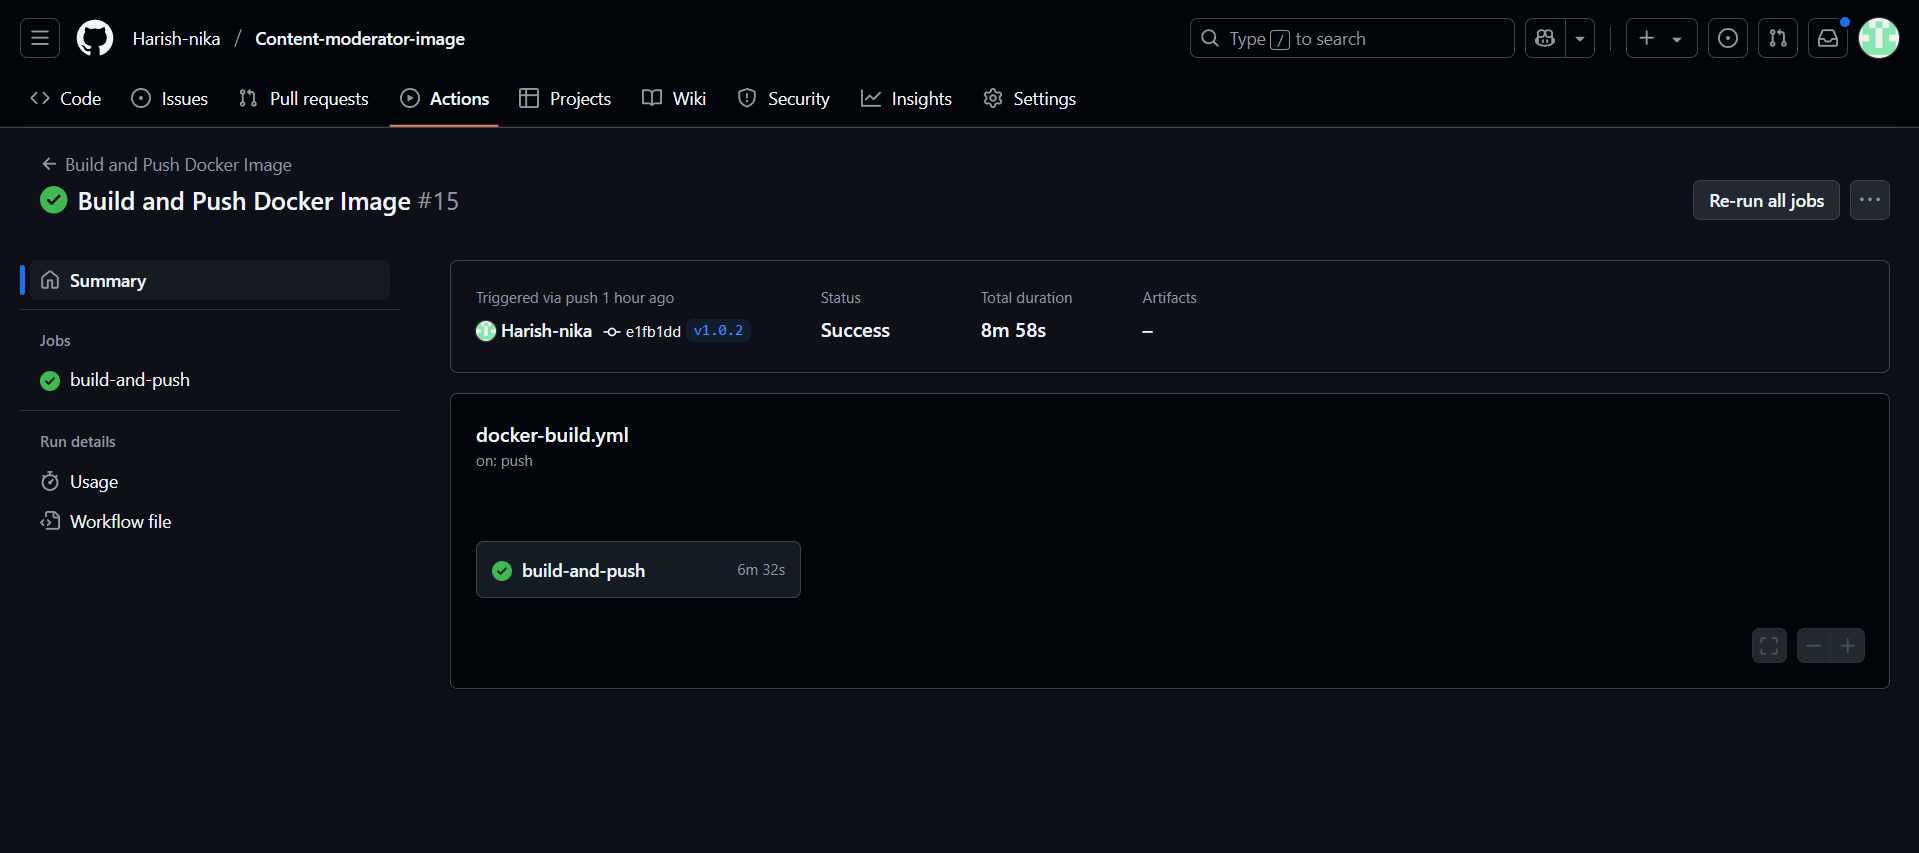Toggle fullscreen workflow graph view
Viewport: 1919px width, 853px height.
[x=1769, y=646]
